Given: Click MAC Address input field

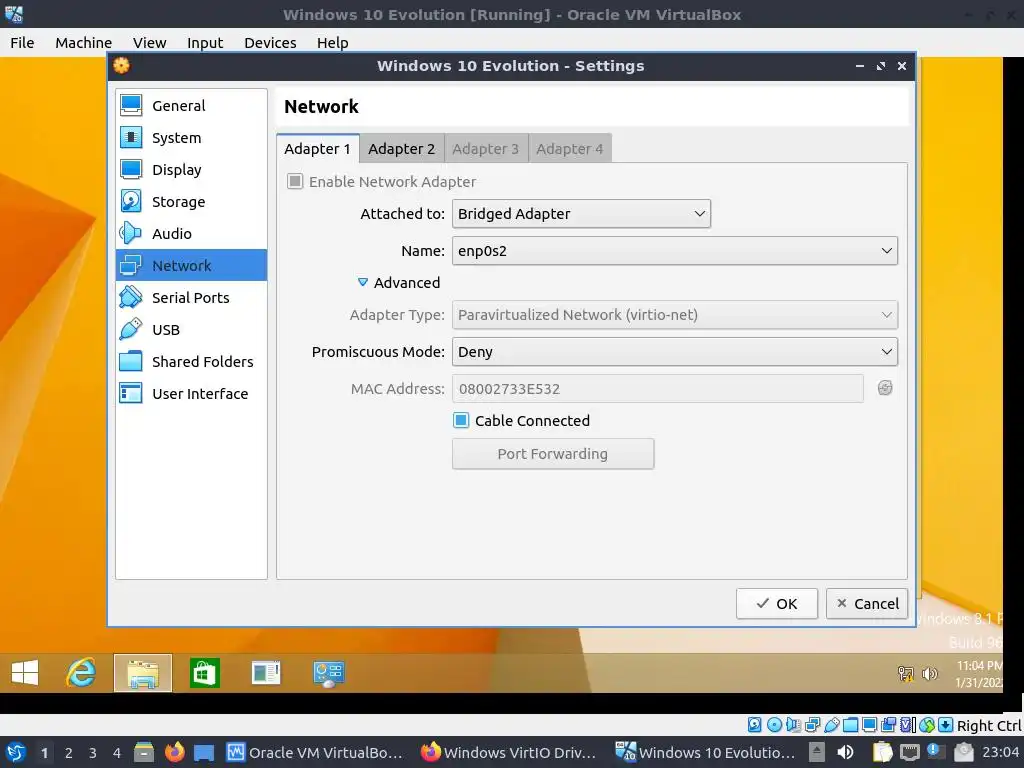Looking at the screenshot, I should (x=658, y=389).
